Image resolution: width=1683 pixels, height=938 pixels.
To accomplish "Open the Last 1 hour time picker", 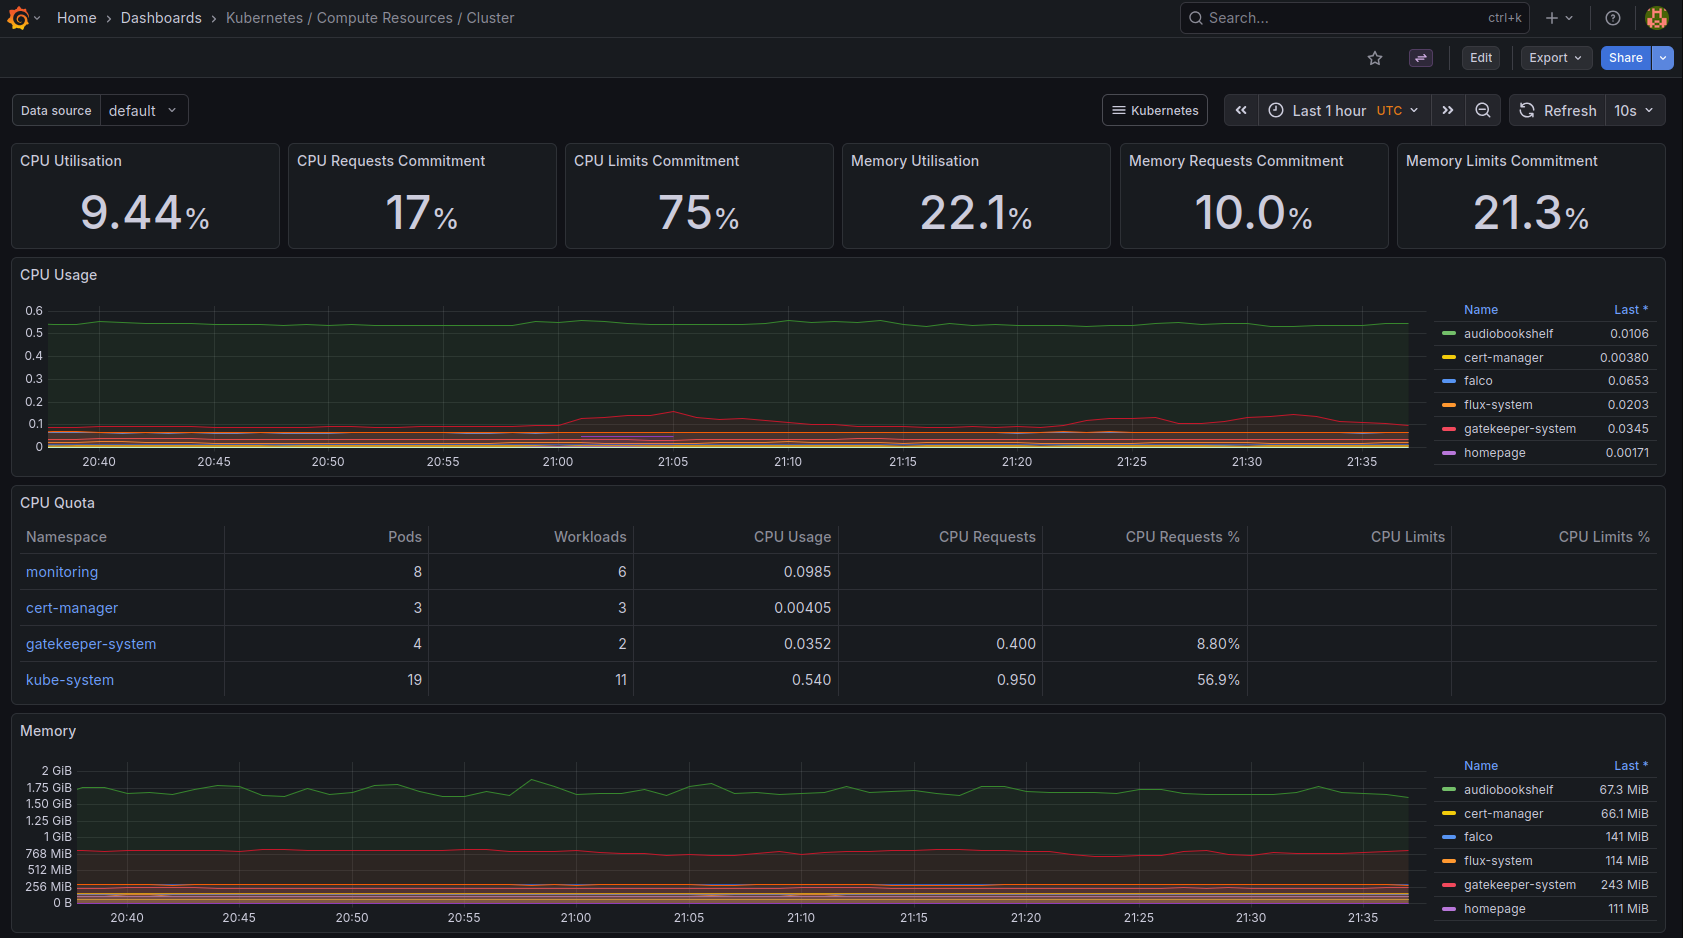I will coord(1344,110).
